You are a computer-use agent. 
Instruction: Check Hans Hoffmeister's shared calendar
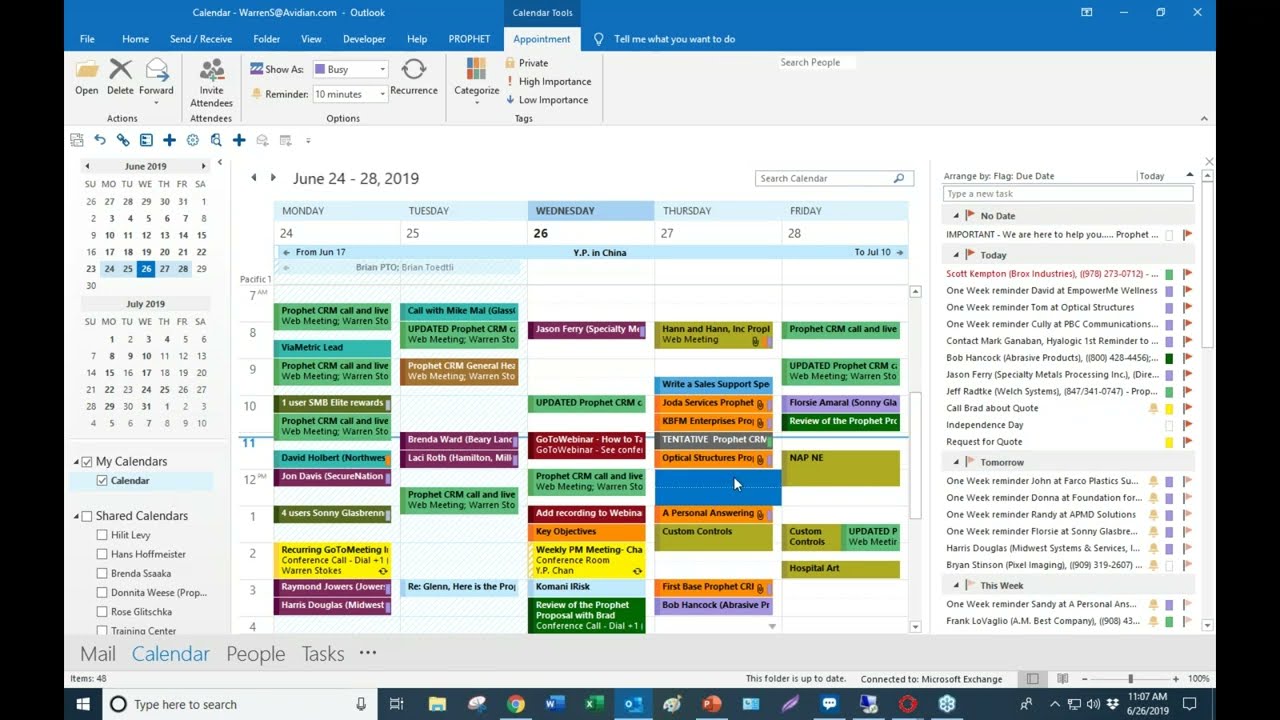(x=102, y=554)
